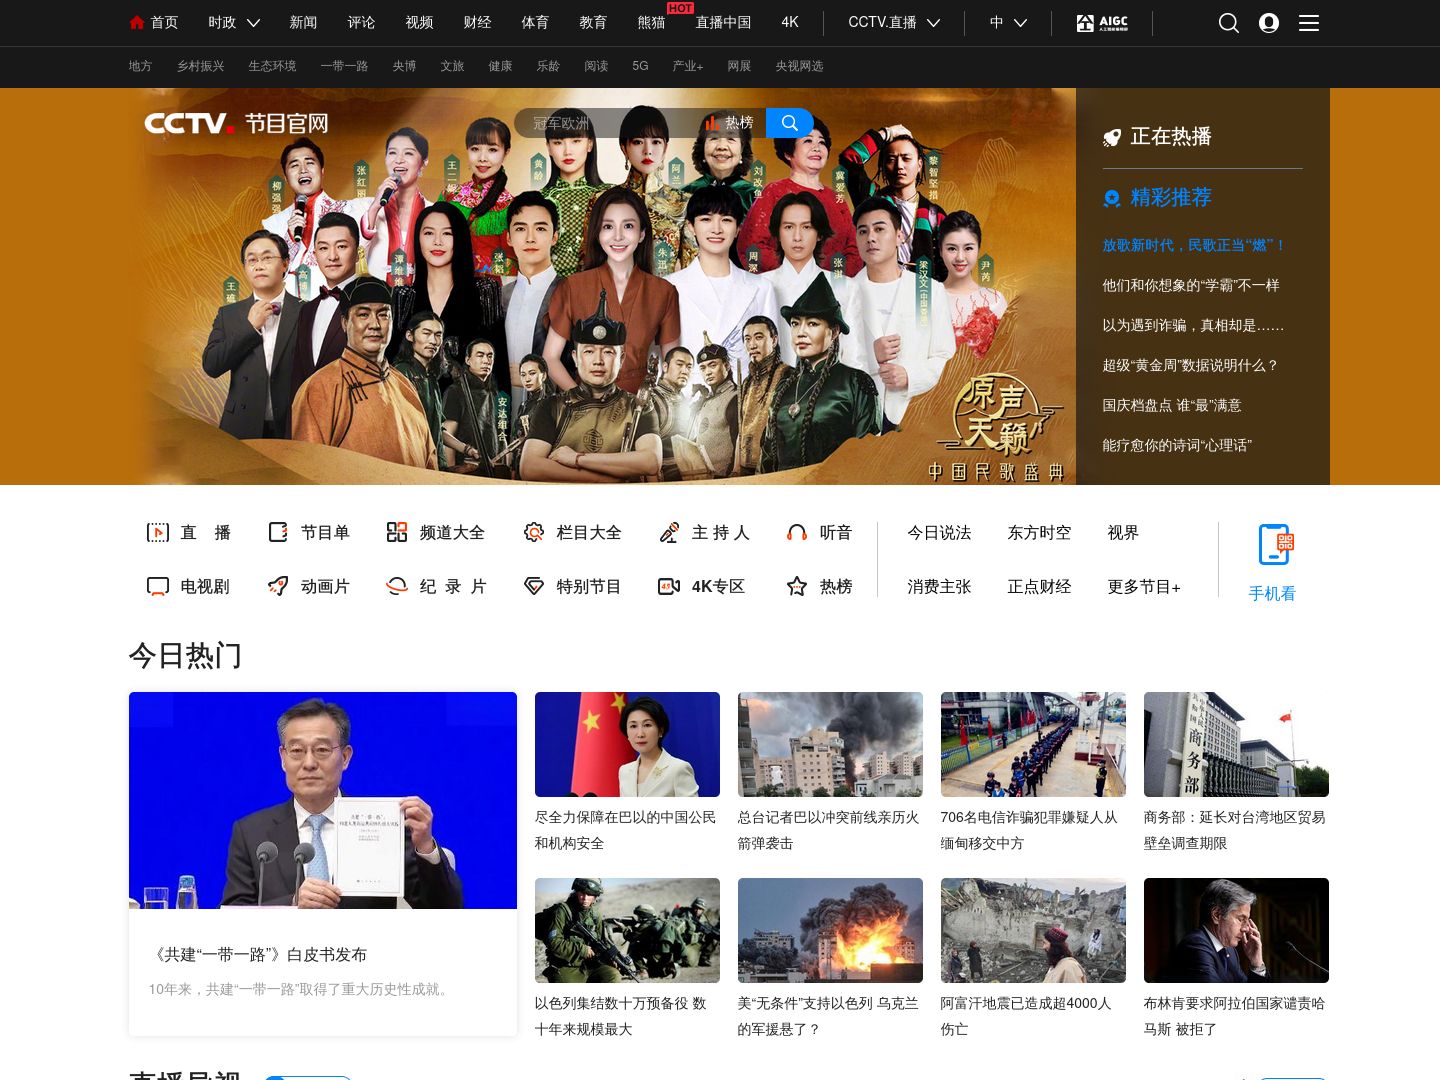Click the 听音 headphones icon
The image size is (1440, 1080).
pyautogui.click(x=797, y=533)
